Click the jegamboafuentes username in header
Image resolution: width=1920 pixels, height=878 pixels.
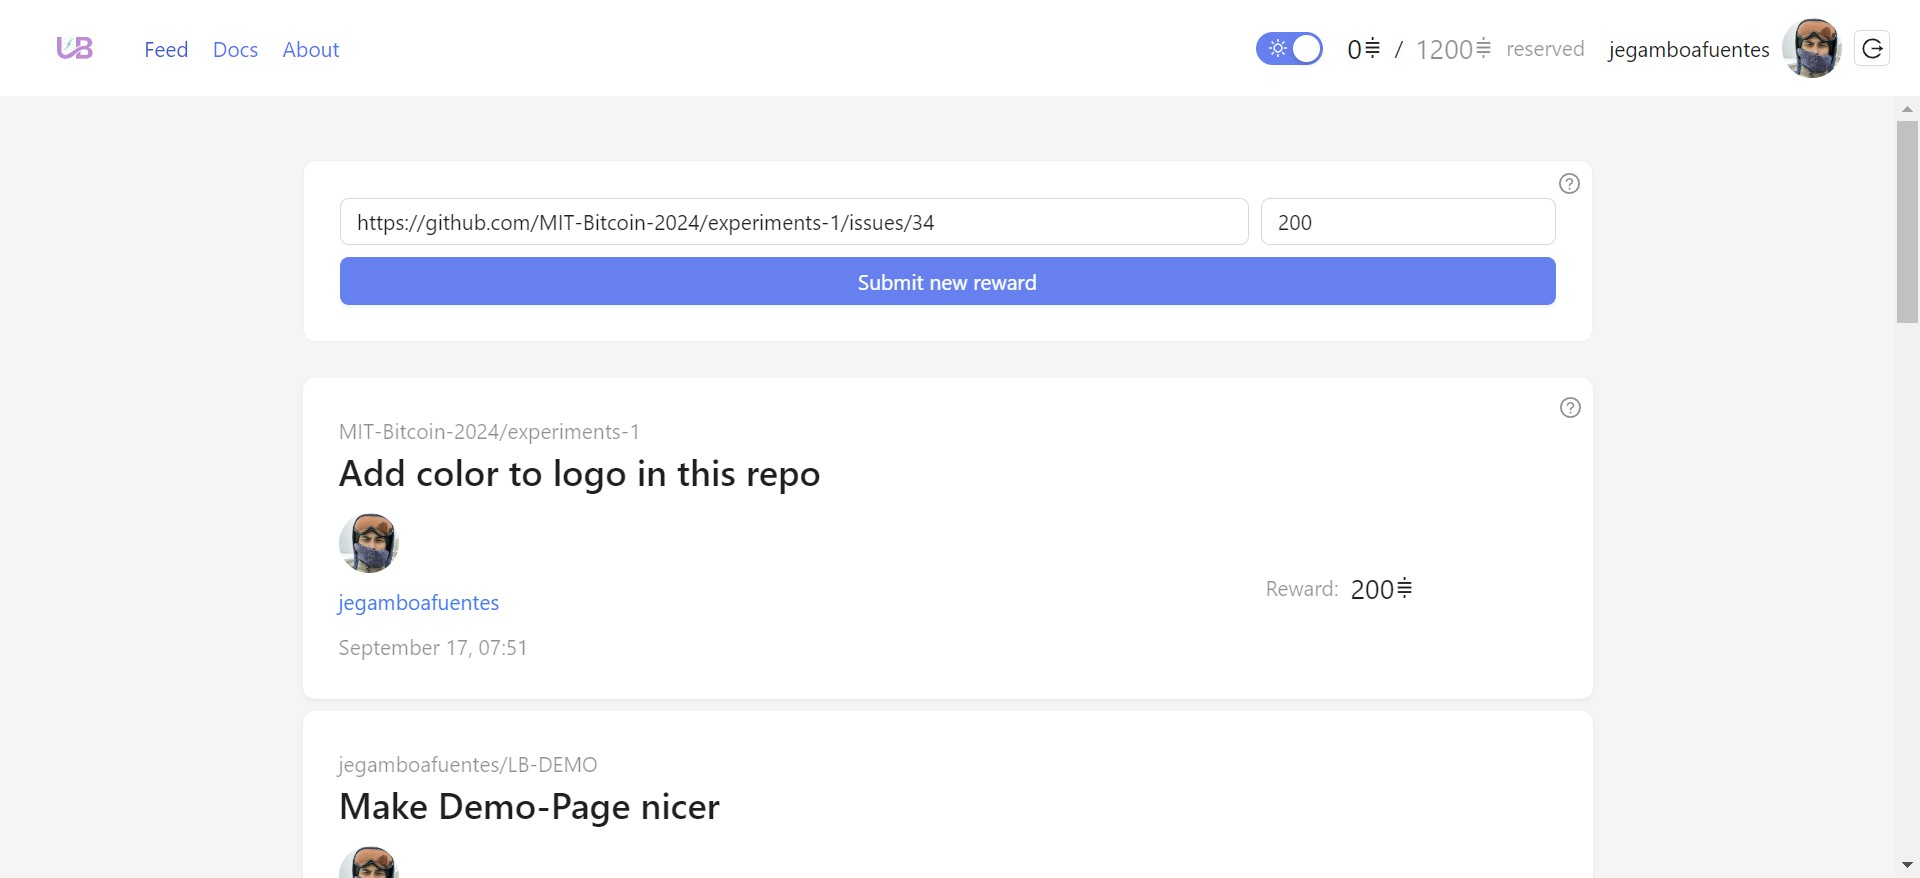coord(1688,50)
